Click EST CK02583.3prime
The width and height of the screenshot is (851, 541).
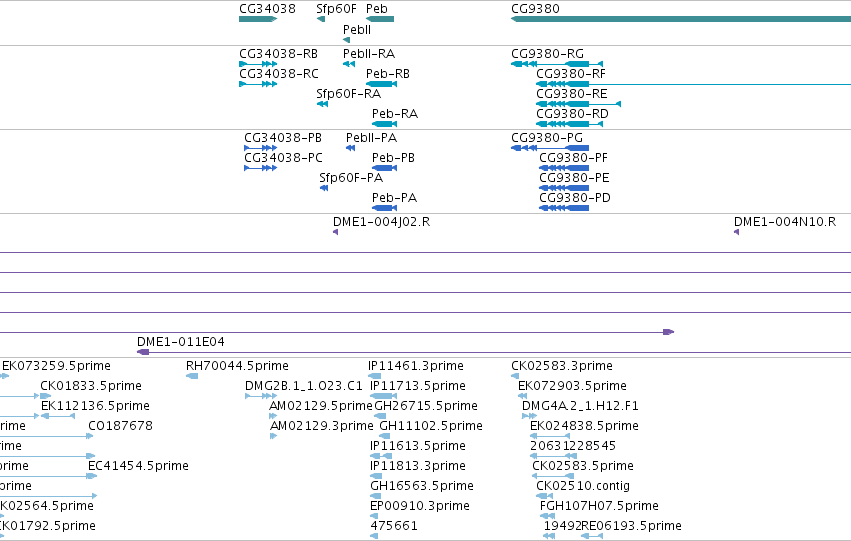tap(515, 376)
